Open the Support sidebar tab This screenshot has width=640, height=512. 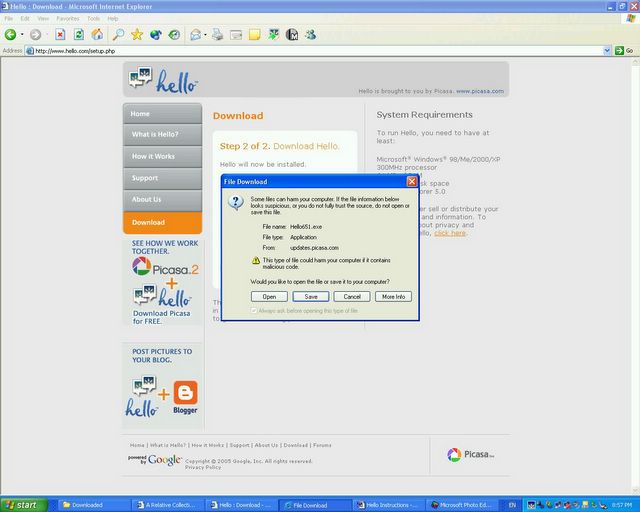(162, 178)
